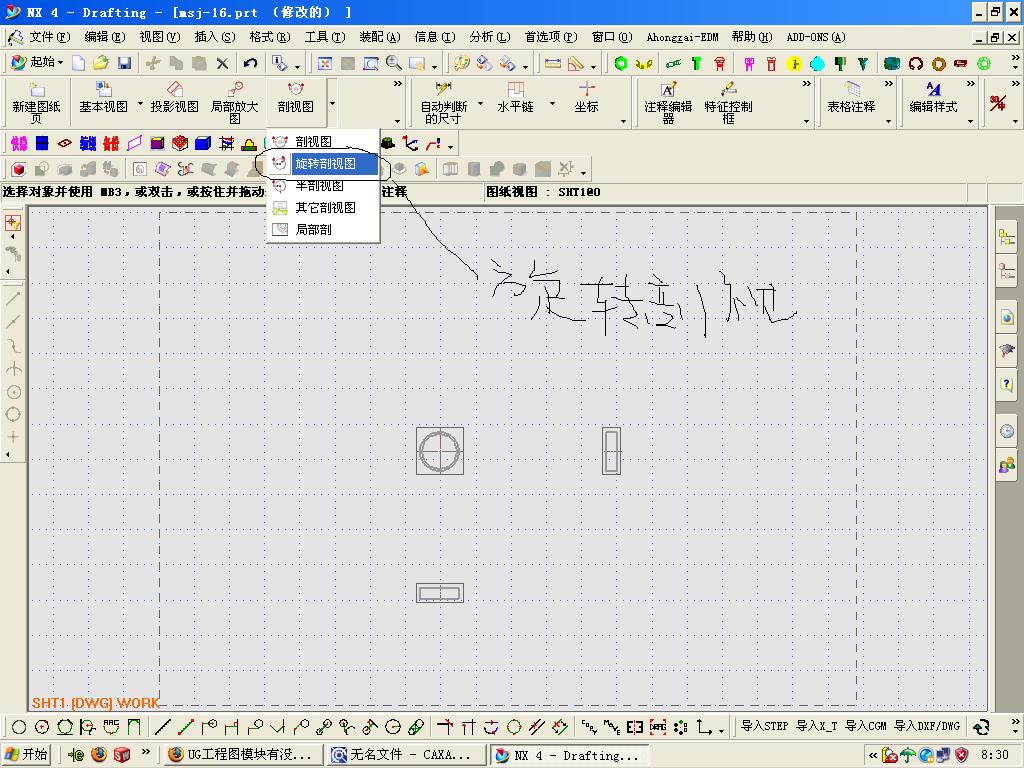Image resolution: width=1024 pixels, height=768 pixels.
Task: Click the blue 3D cube icon
Action: [203, 143]
